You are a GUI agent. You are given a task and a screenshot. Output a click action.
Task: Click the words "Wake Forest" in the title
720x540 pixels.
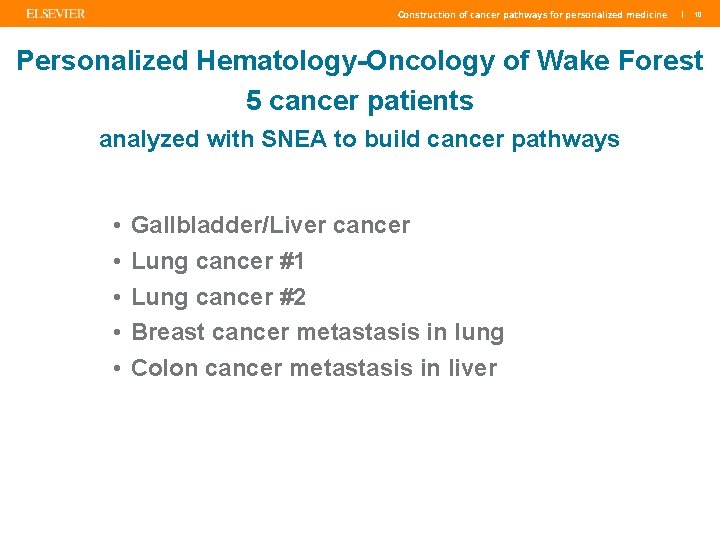(x=620, y=61)
